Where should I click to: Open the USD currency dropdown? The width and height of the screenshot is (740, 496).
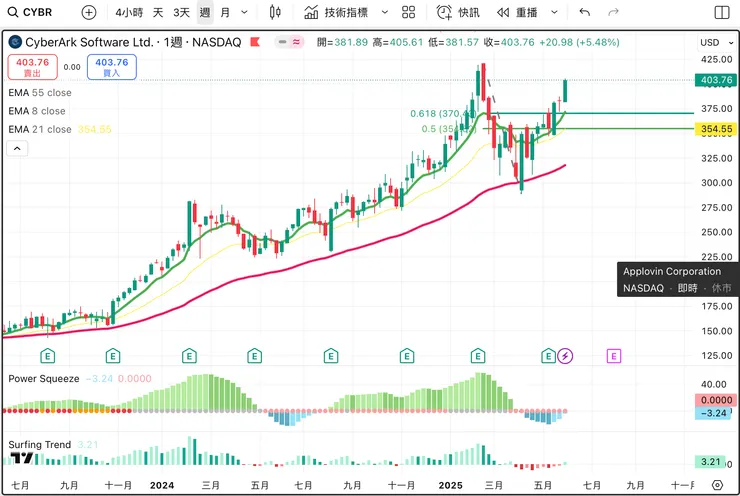tap(716, 42)
